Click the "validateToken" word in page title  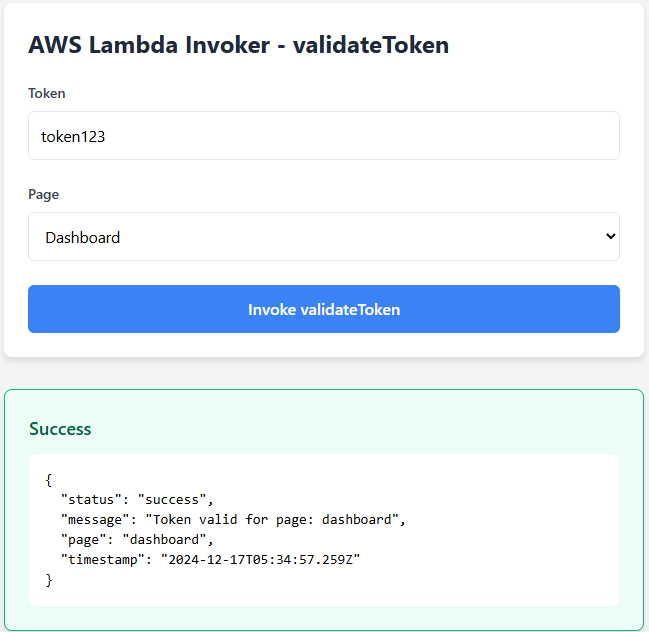click(x=371, y=45)
